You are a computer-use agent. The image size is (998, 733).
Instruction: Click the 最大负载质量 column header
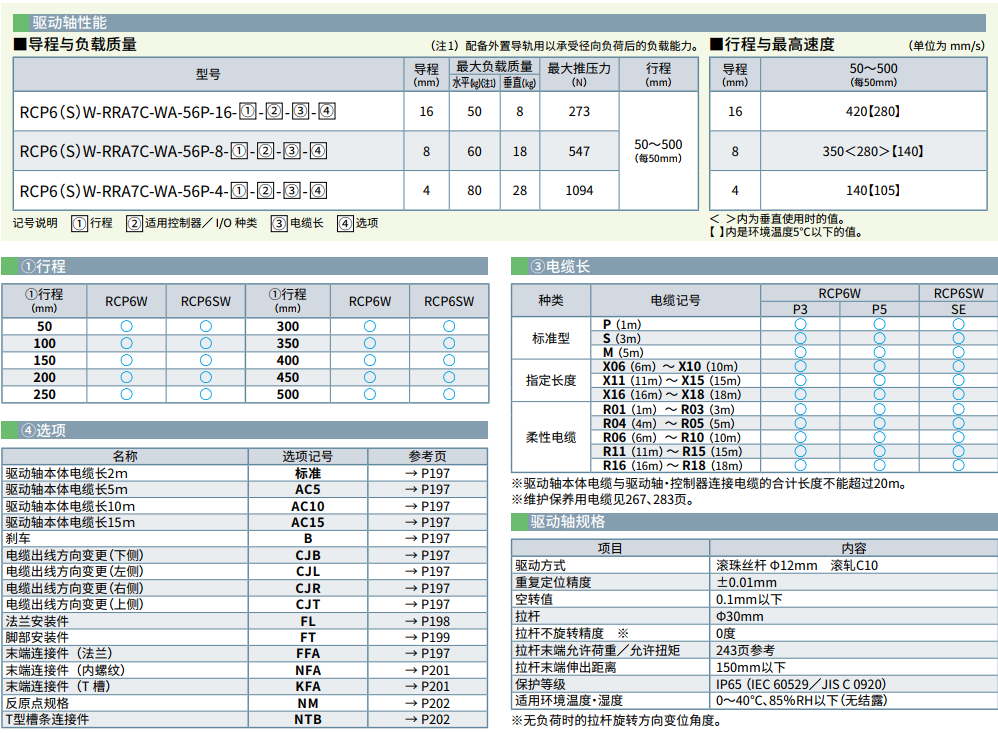495,66
